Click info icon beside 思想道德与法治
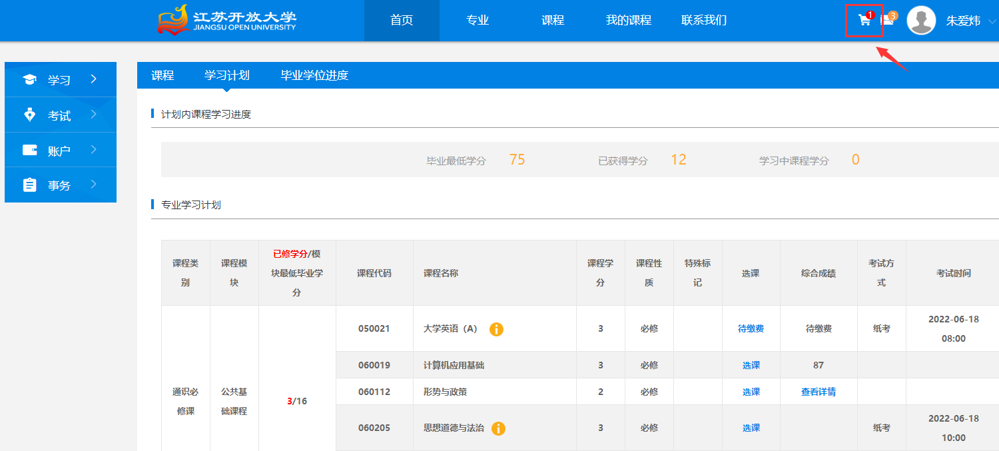Viewport: 999px width, 451px height. click(x=498, y=429)
